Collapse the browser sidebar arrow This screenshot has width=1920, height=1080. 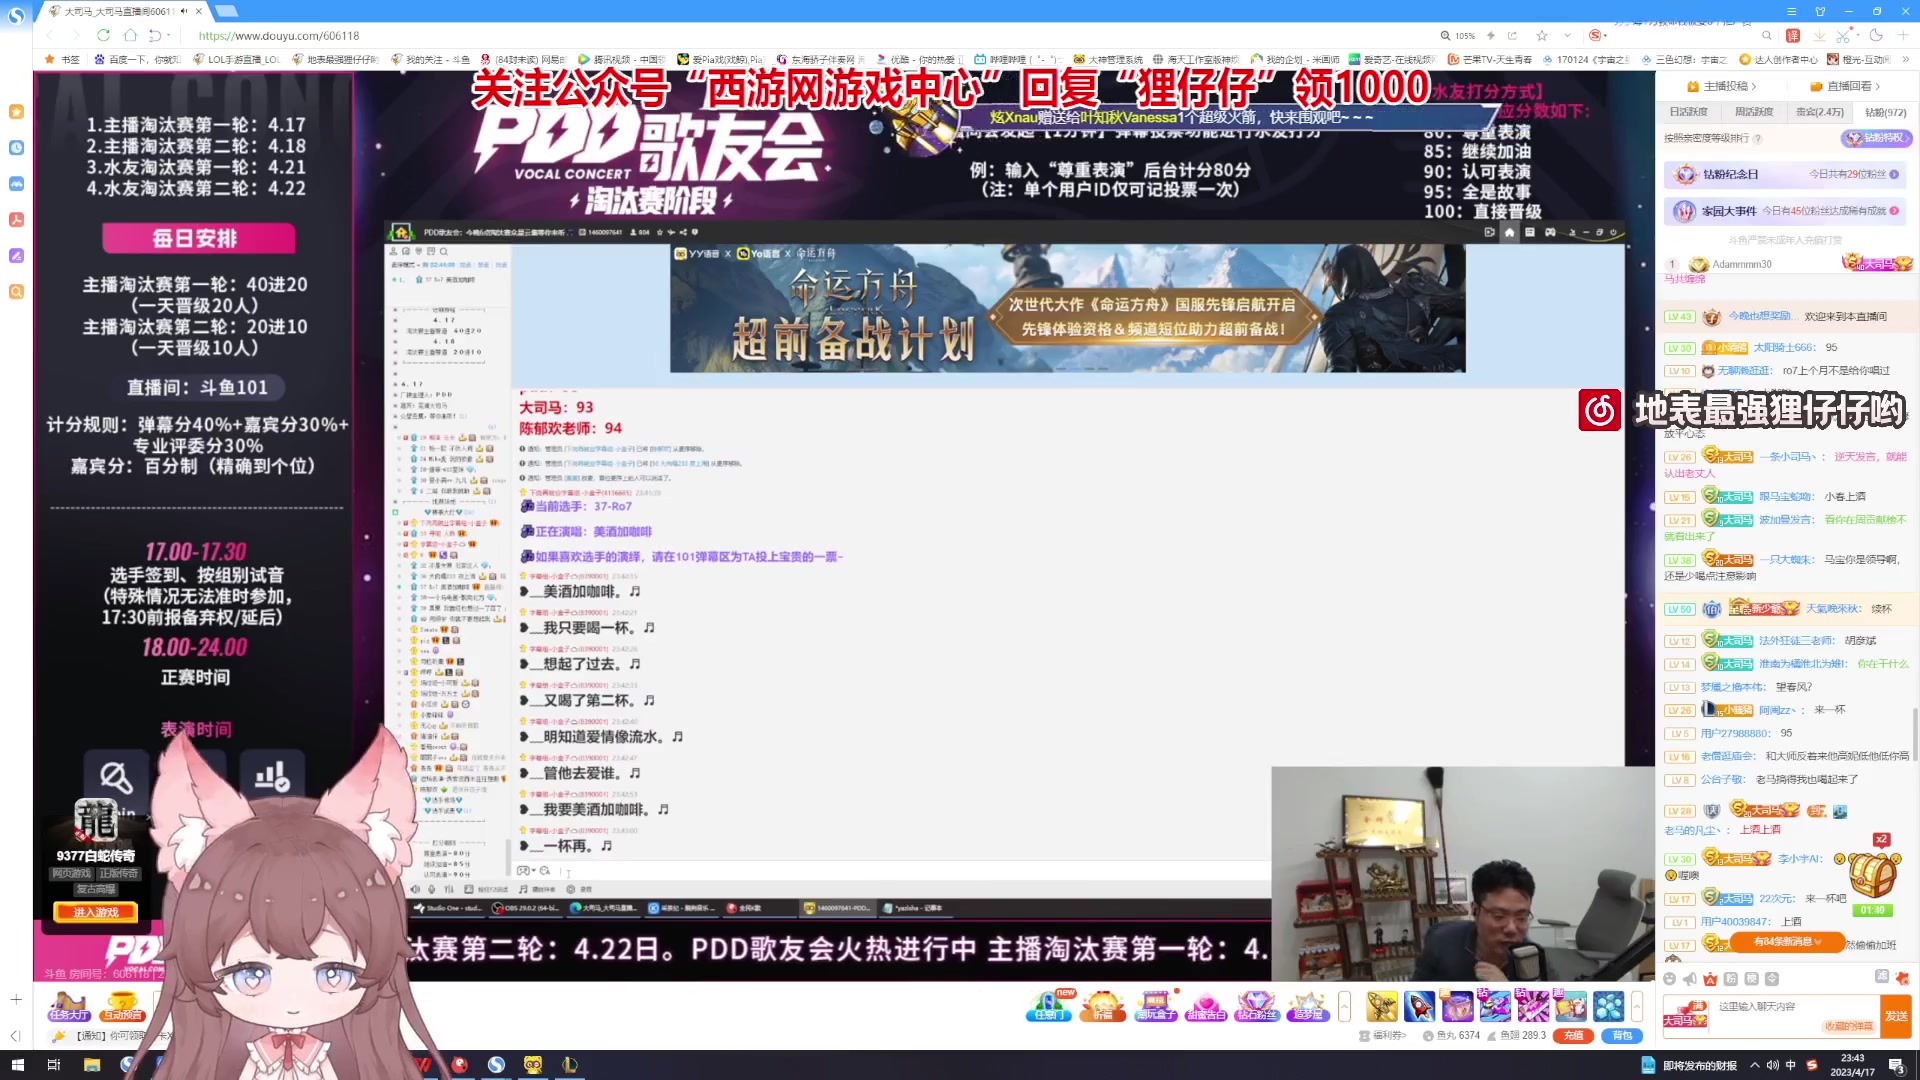(x=16, y=1036)
